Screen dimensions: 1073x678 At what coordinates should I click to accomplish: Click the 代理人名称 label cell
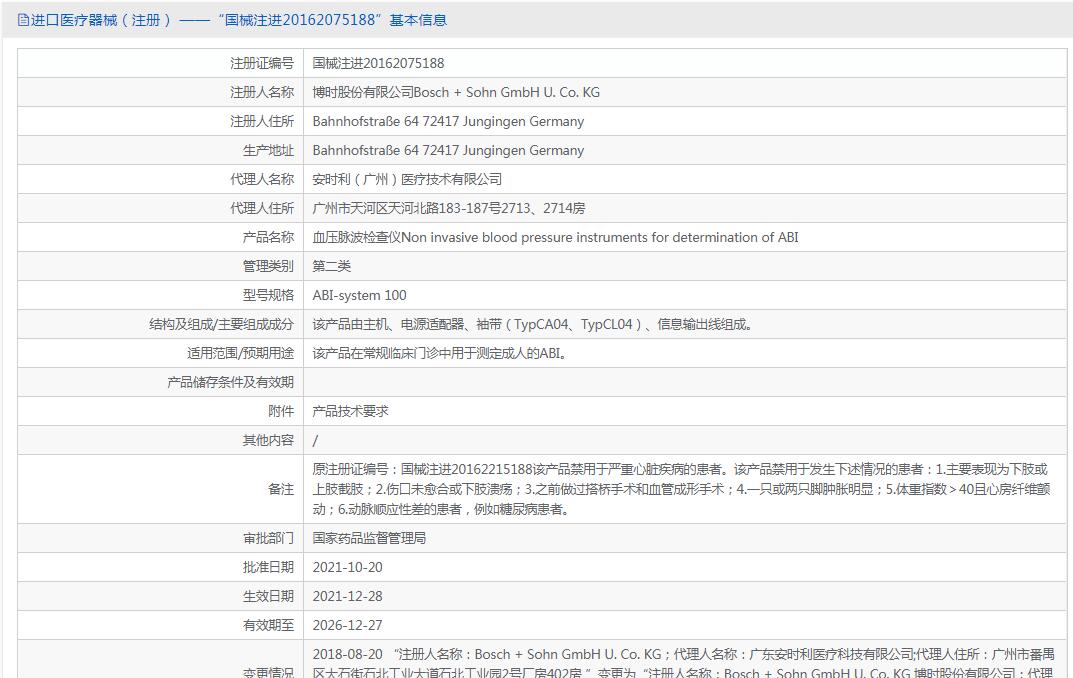(161, 179)
